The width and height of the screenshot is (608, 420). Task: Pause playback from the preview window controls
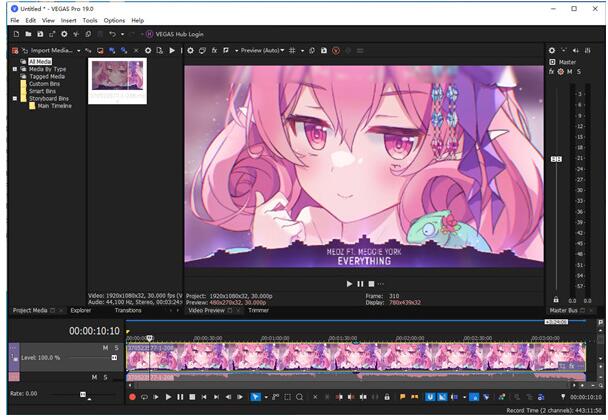(360, 284)
